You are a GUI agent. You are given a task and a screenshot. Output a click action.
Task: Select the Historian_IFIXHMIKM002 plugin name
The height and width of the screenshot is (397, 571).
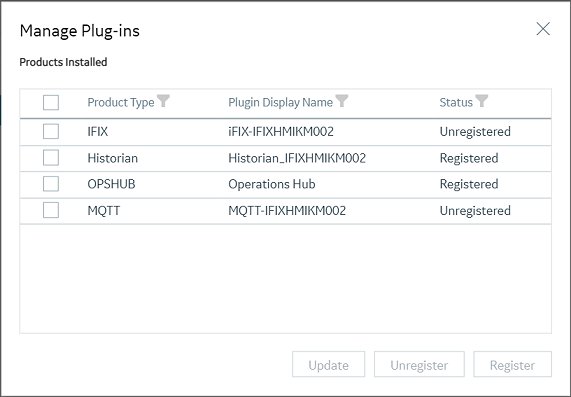point(297,158)
